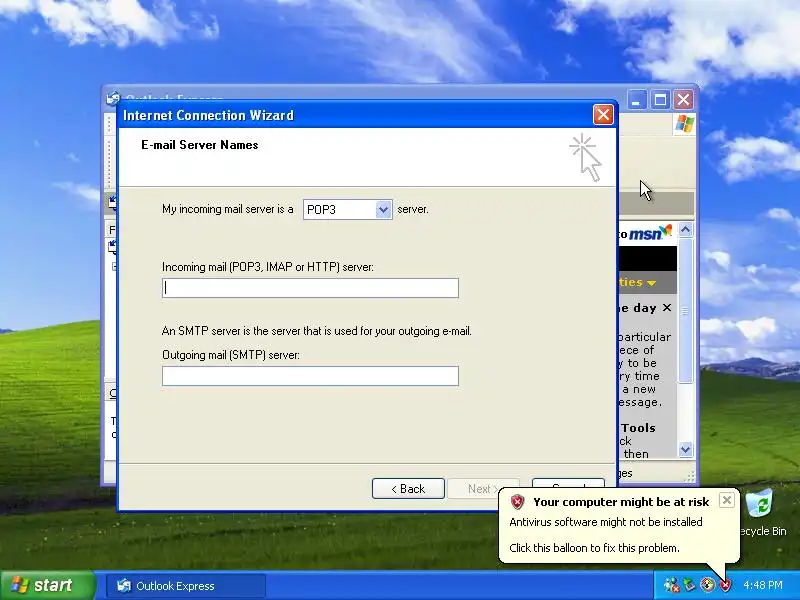Screen dimensions: 800x600
Task: Open the POP3 server type dropdown
Action: pyautogui.click(x=383, y=210)
